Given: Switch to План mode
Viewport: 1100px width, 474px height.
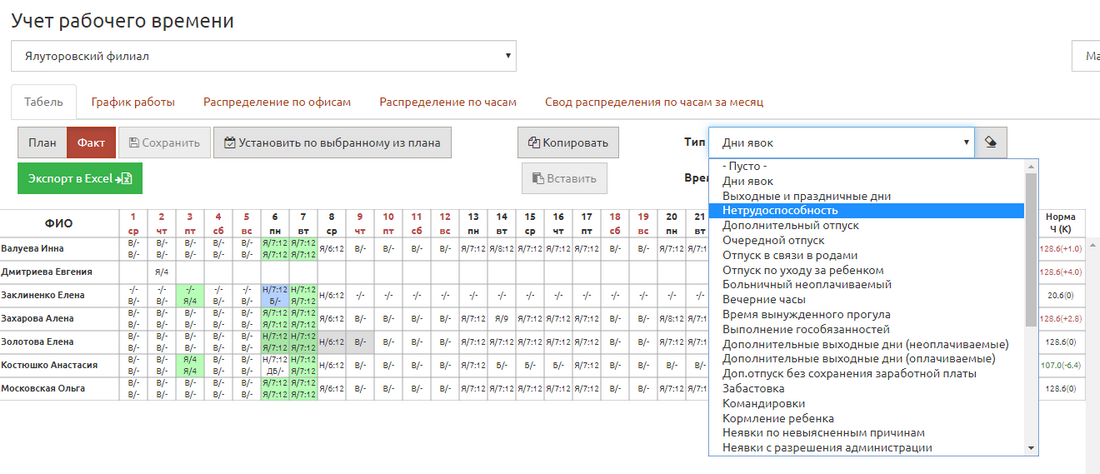Looking at the screenshot, I should click(x=42, y=142).
